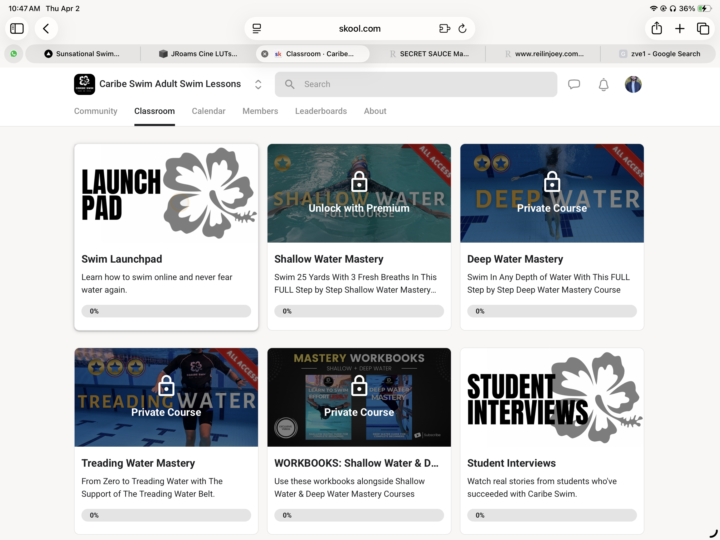
Task: Switch to the zve1 - Google Search tab
Action: 658,54
